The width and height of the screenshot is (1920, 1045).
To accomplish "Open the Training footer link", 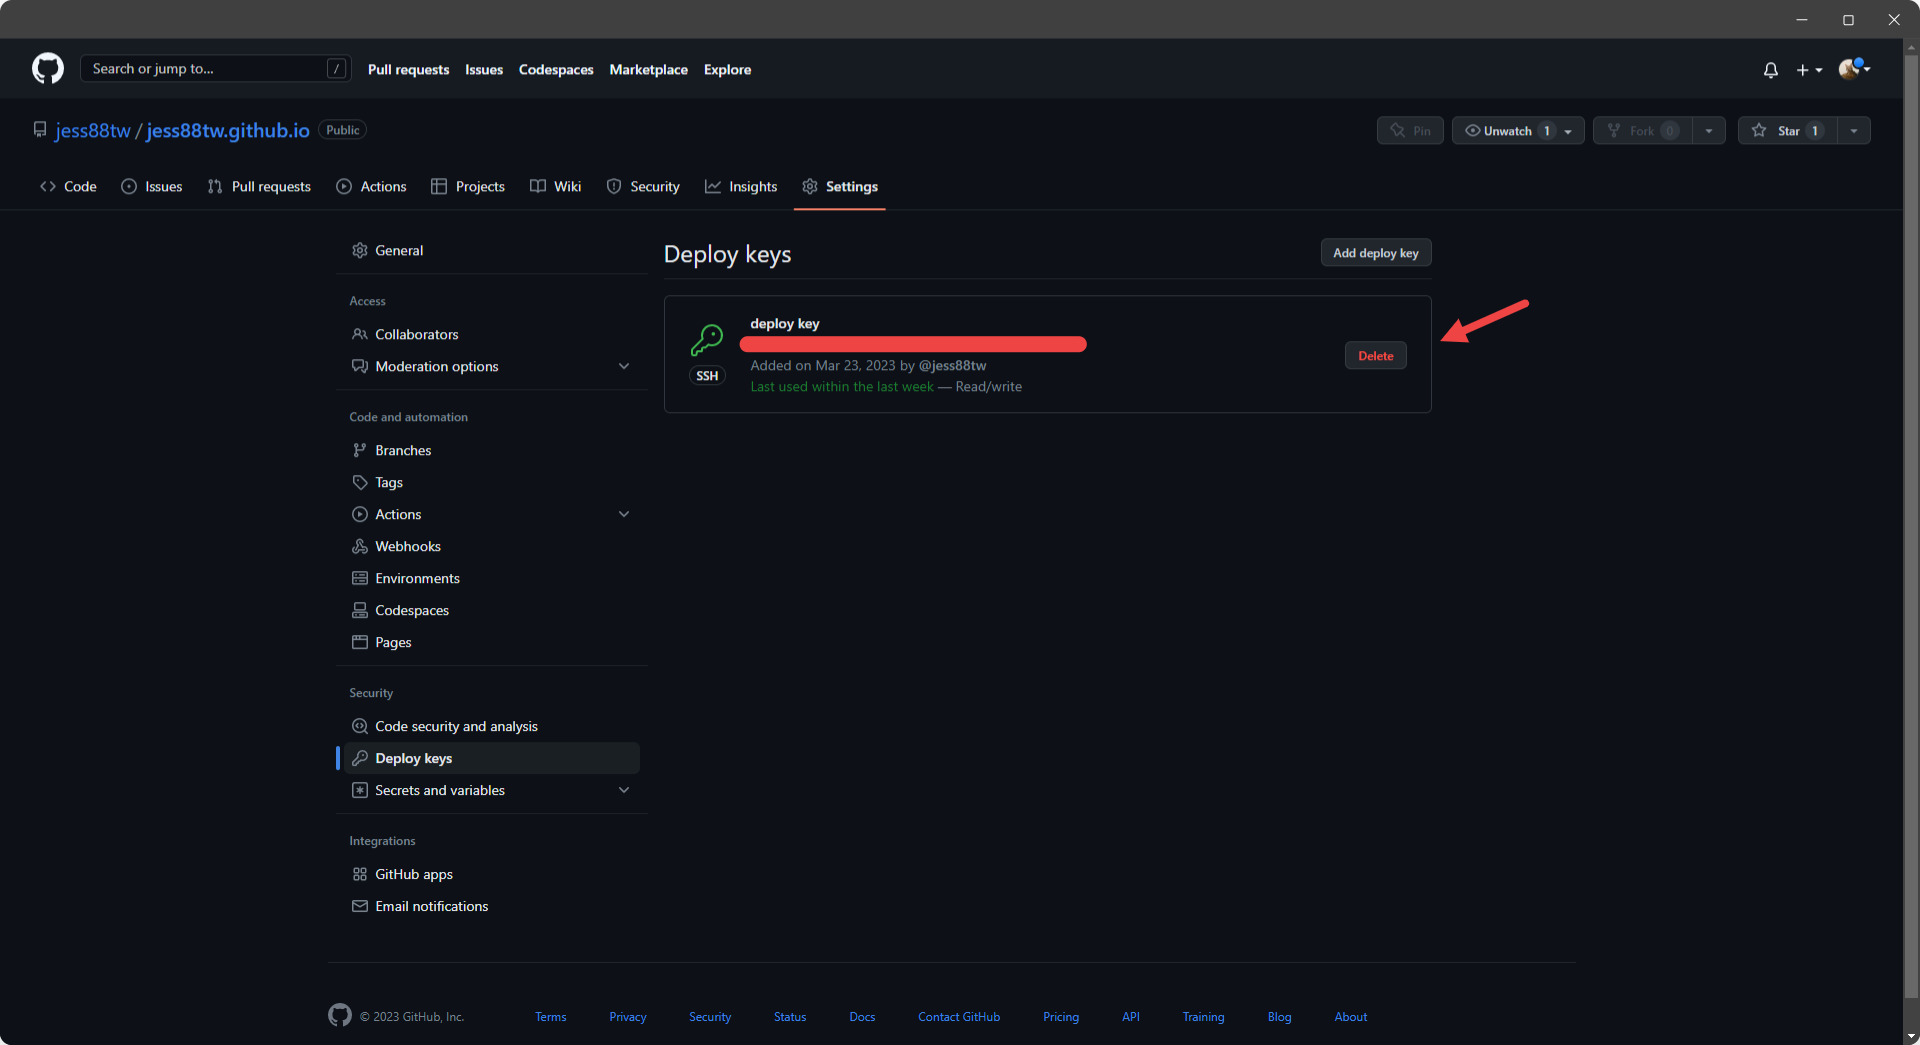I will pyautogui.click(x=1203, y=1017).
